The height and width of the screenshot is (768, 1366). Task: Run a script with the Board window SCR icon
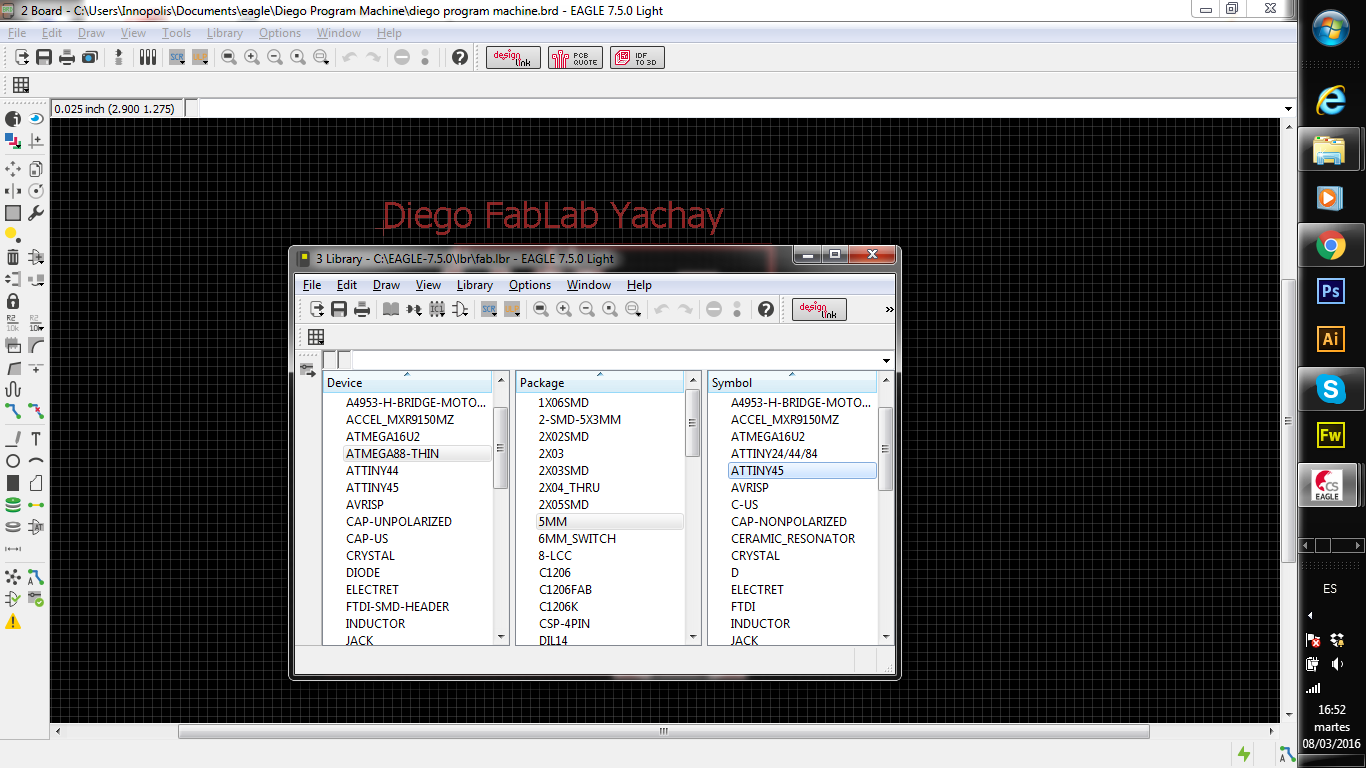pos(177,58)
